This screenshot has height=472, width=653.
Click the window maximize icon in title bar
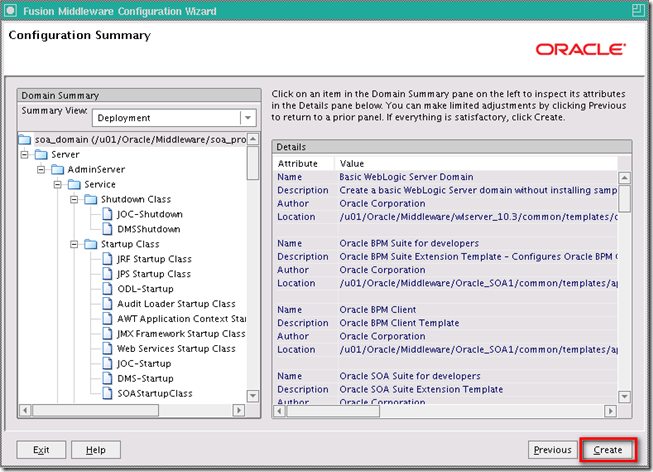[638, 10]
